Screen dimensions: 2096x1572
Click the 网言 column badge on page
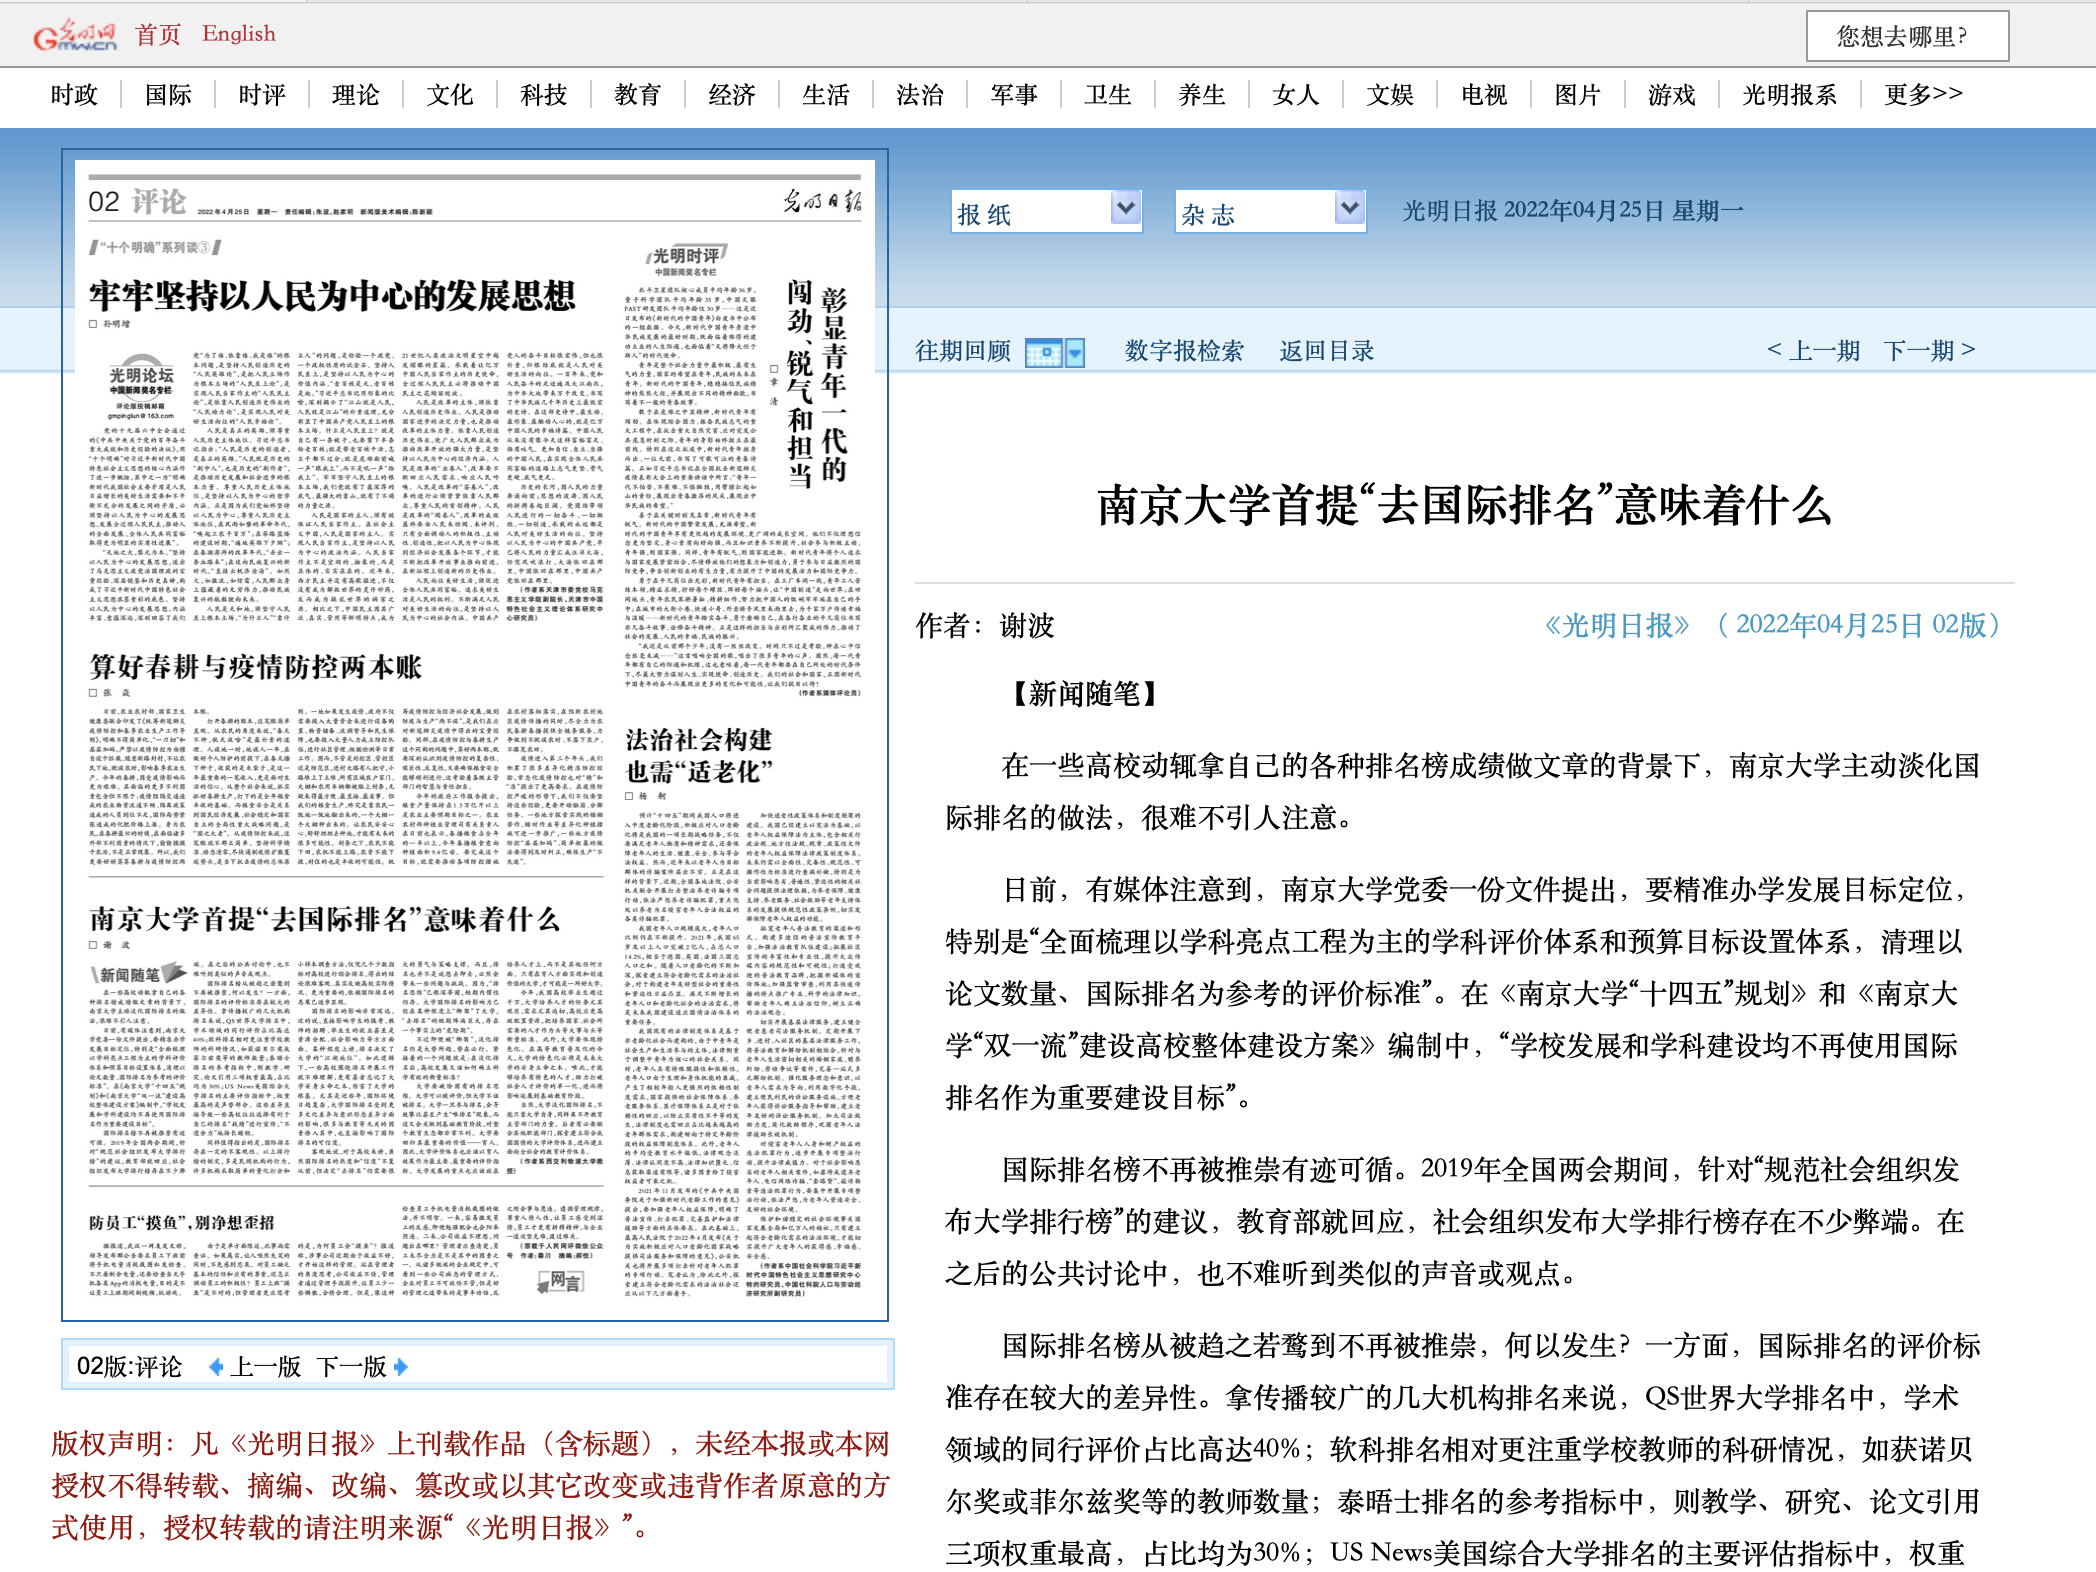tap(561, 1282)
